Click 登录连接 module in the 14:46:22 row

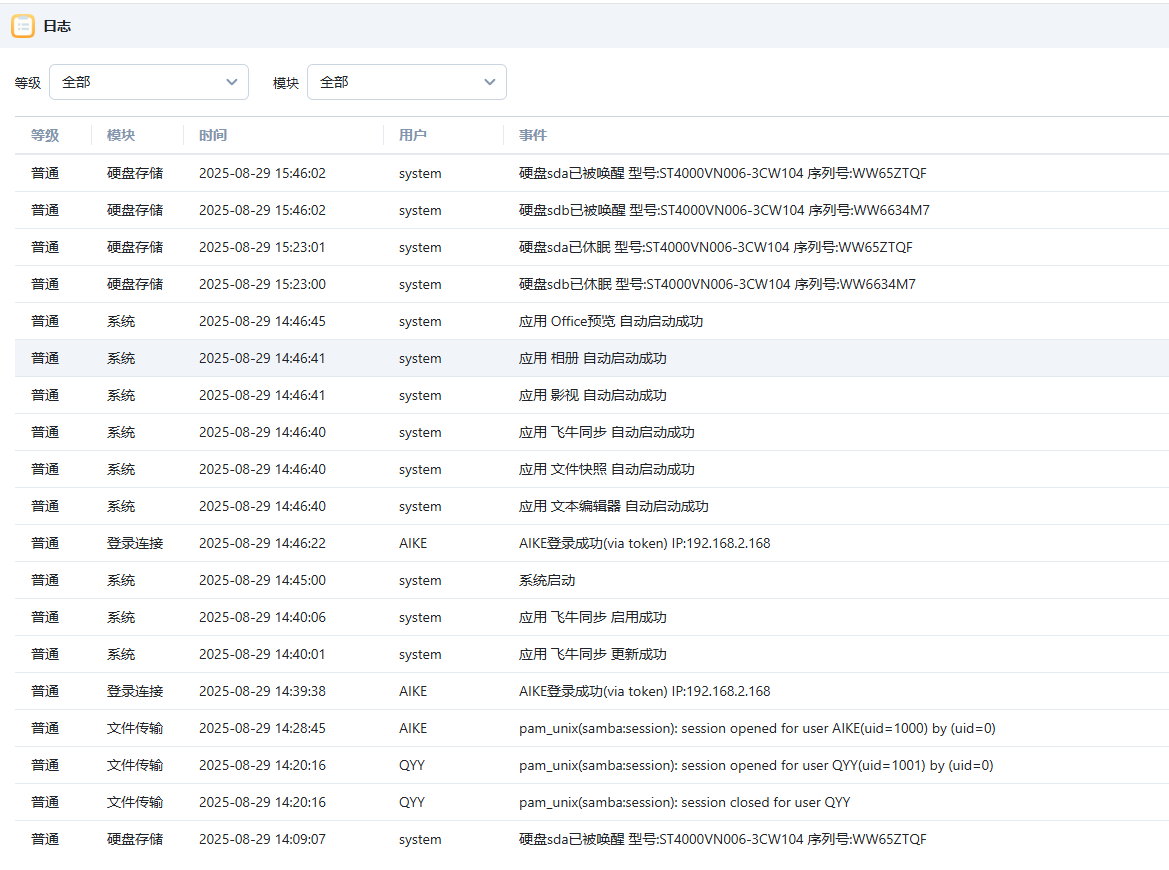point(135,543)
